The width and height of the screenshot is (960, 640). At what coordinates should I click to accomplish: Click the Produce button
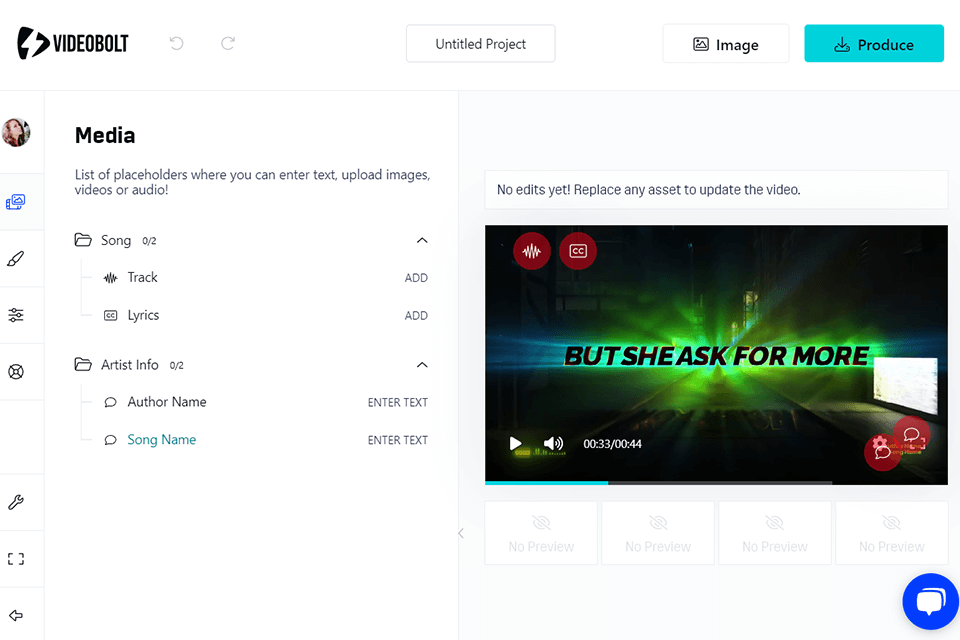[874, 44]
